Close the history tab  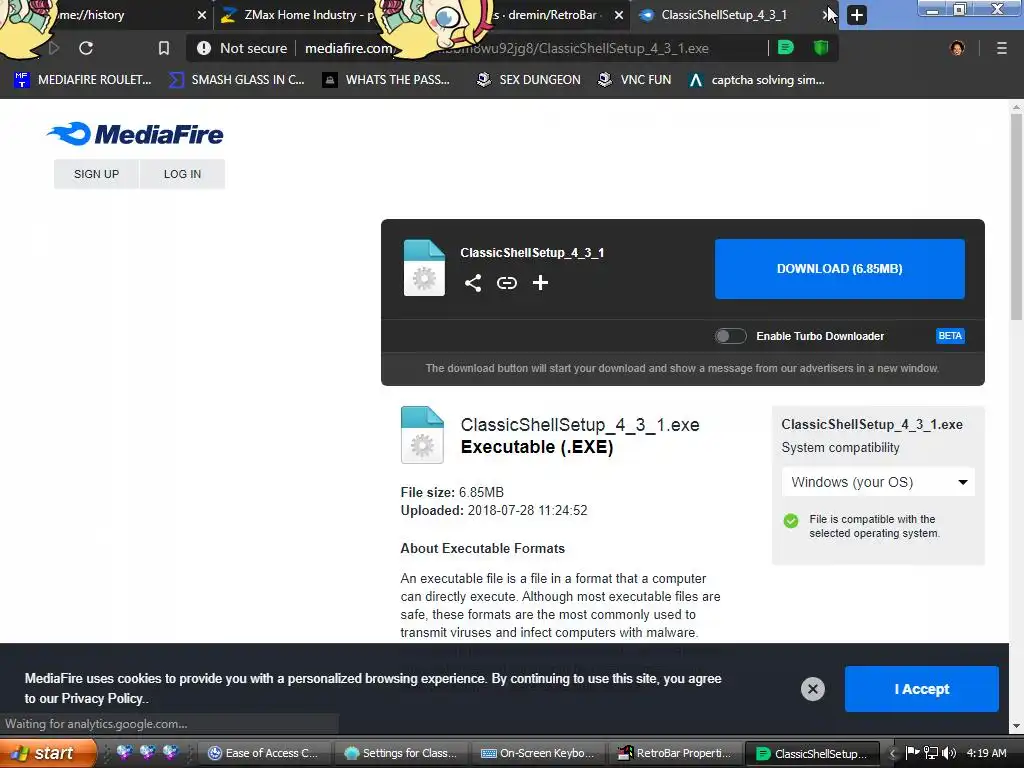(202, 14)
